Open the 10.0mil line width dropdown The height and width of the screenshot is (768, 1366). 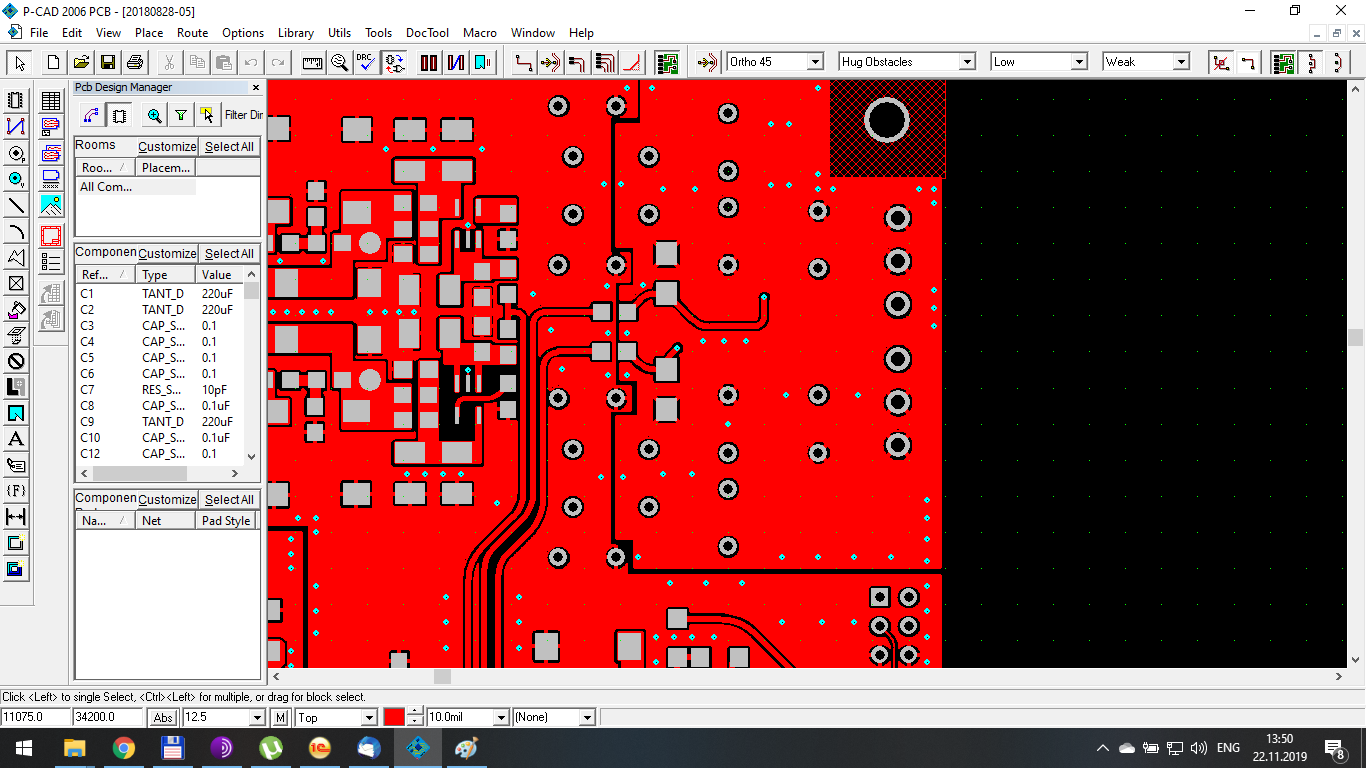point(501,718)
